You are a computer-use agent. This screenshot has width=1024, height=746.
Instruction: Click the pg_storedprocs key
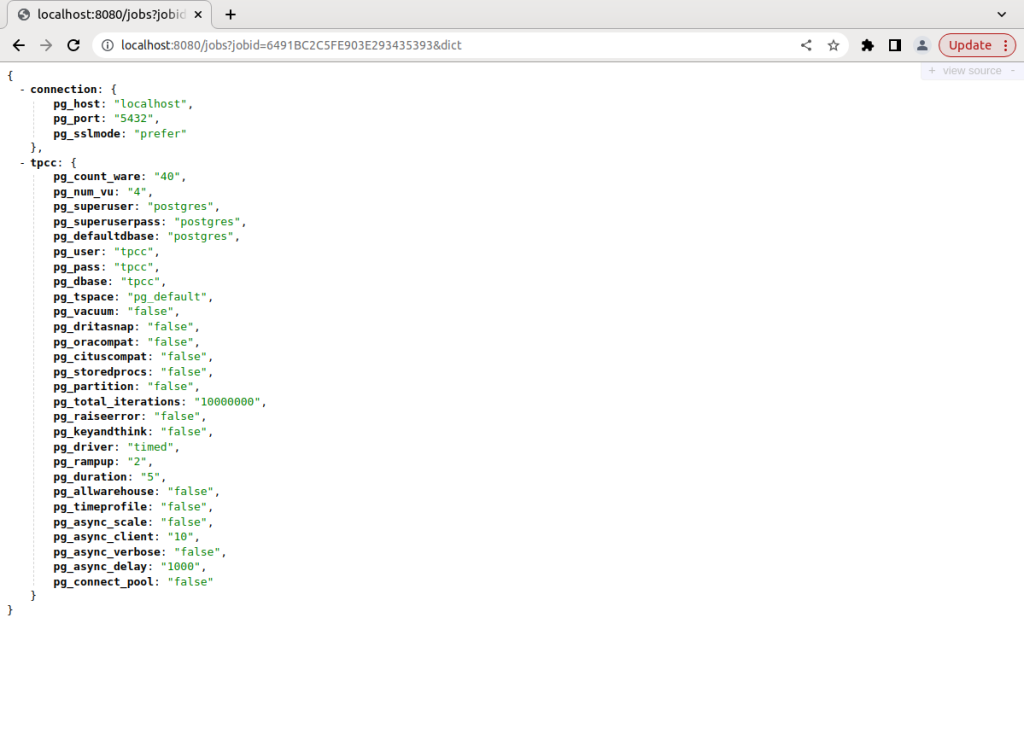tap(100, 372)
